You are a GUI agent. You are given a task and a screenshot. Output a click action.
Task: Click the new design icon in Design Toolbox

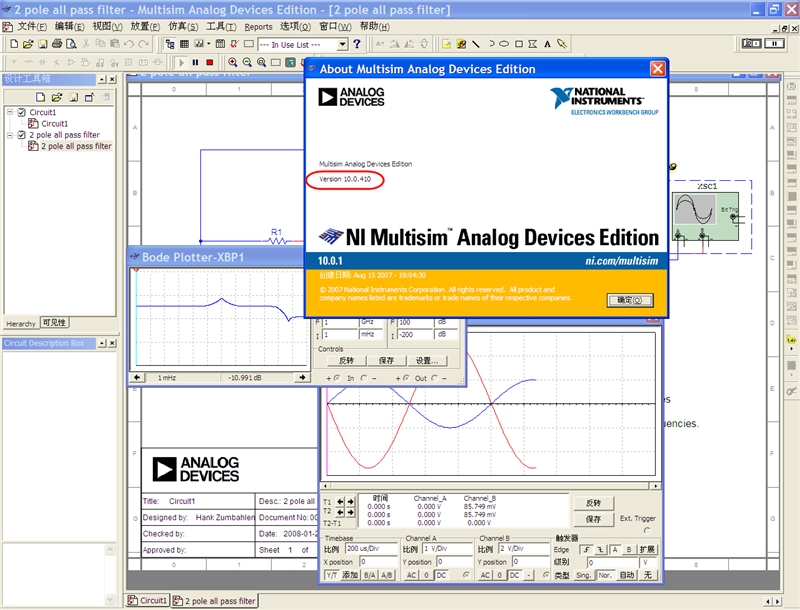[40, 97]
